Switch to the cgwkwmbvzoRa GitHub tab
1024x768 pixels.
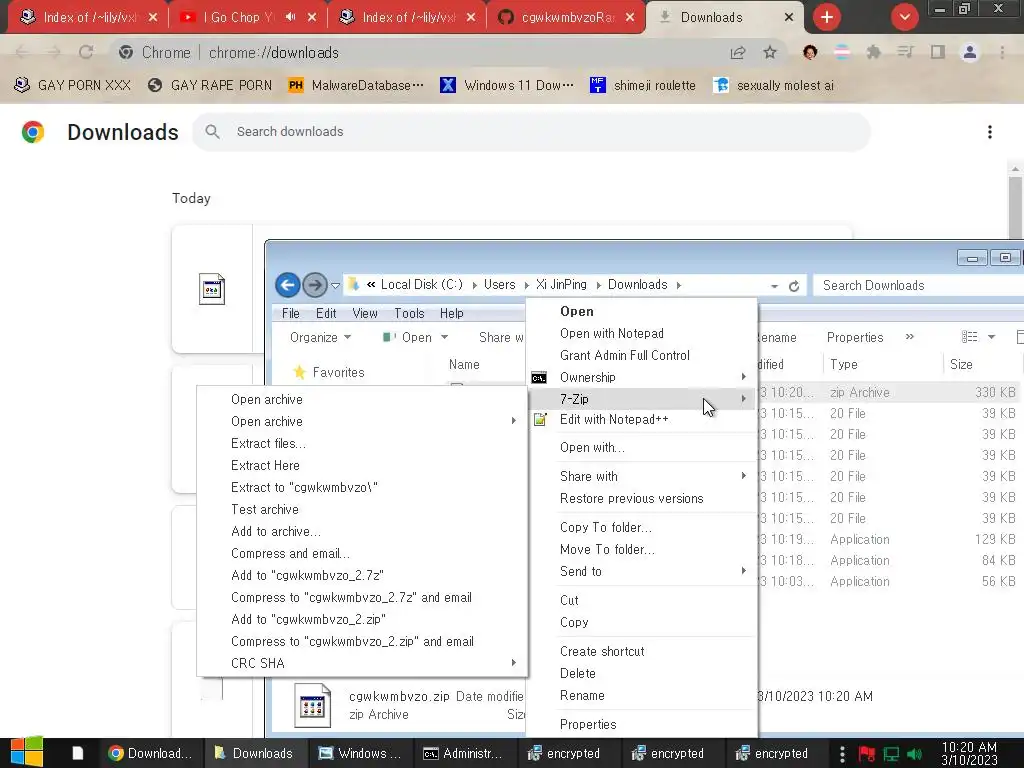[567, 18]
